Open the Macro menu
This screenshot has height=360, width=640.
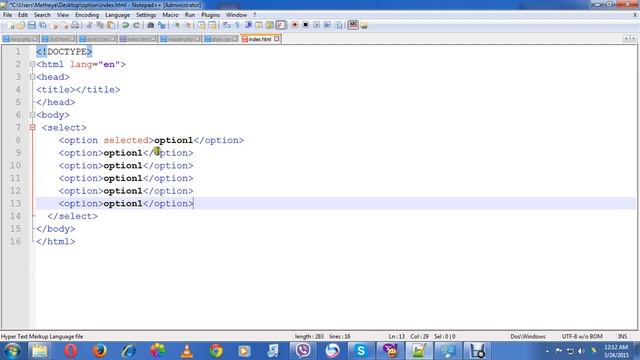[170, 15]
